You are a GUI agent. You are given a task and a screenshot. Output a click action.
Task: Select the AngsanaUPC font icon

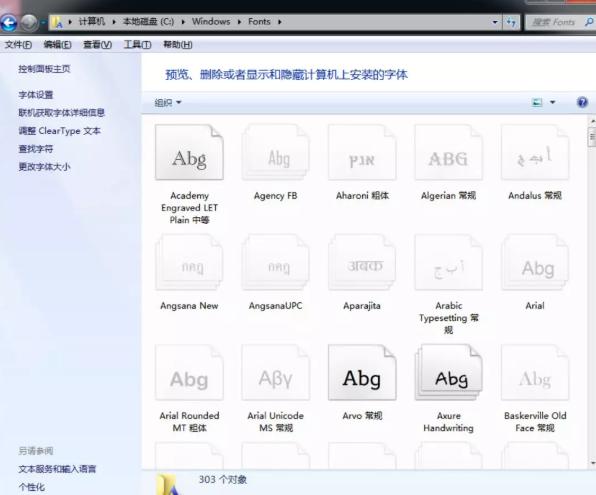click(276, 262)
